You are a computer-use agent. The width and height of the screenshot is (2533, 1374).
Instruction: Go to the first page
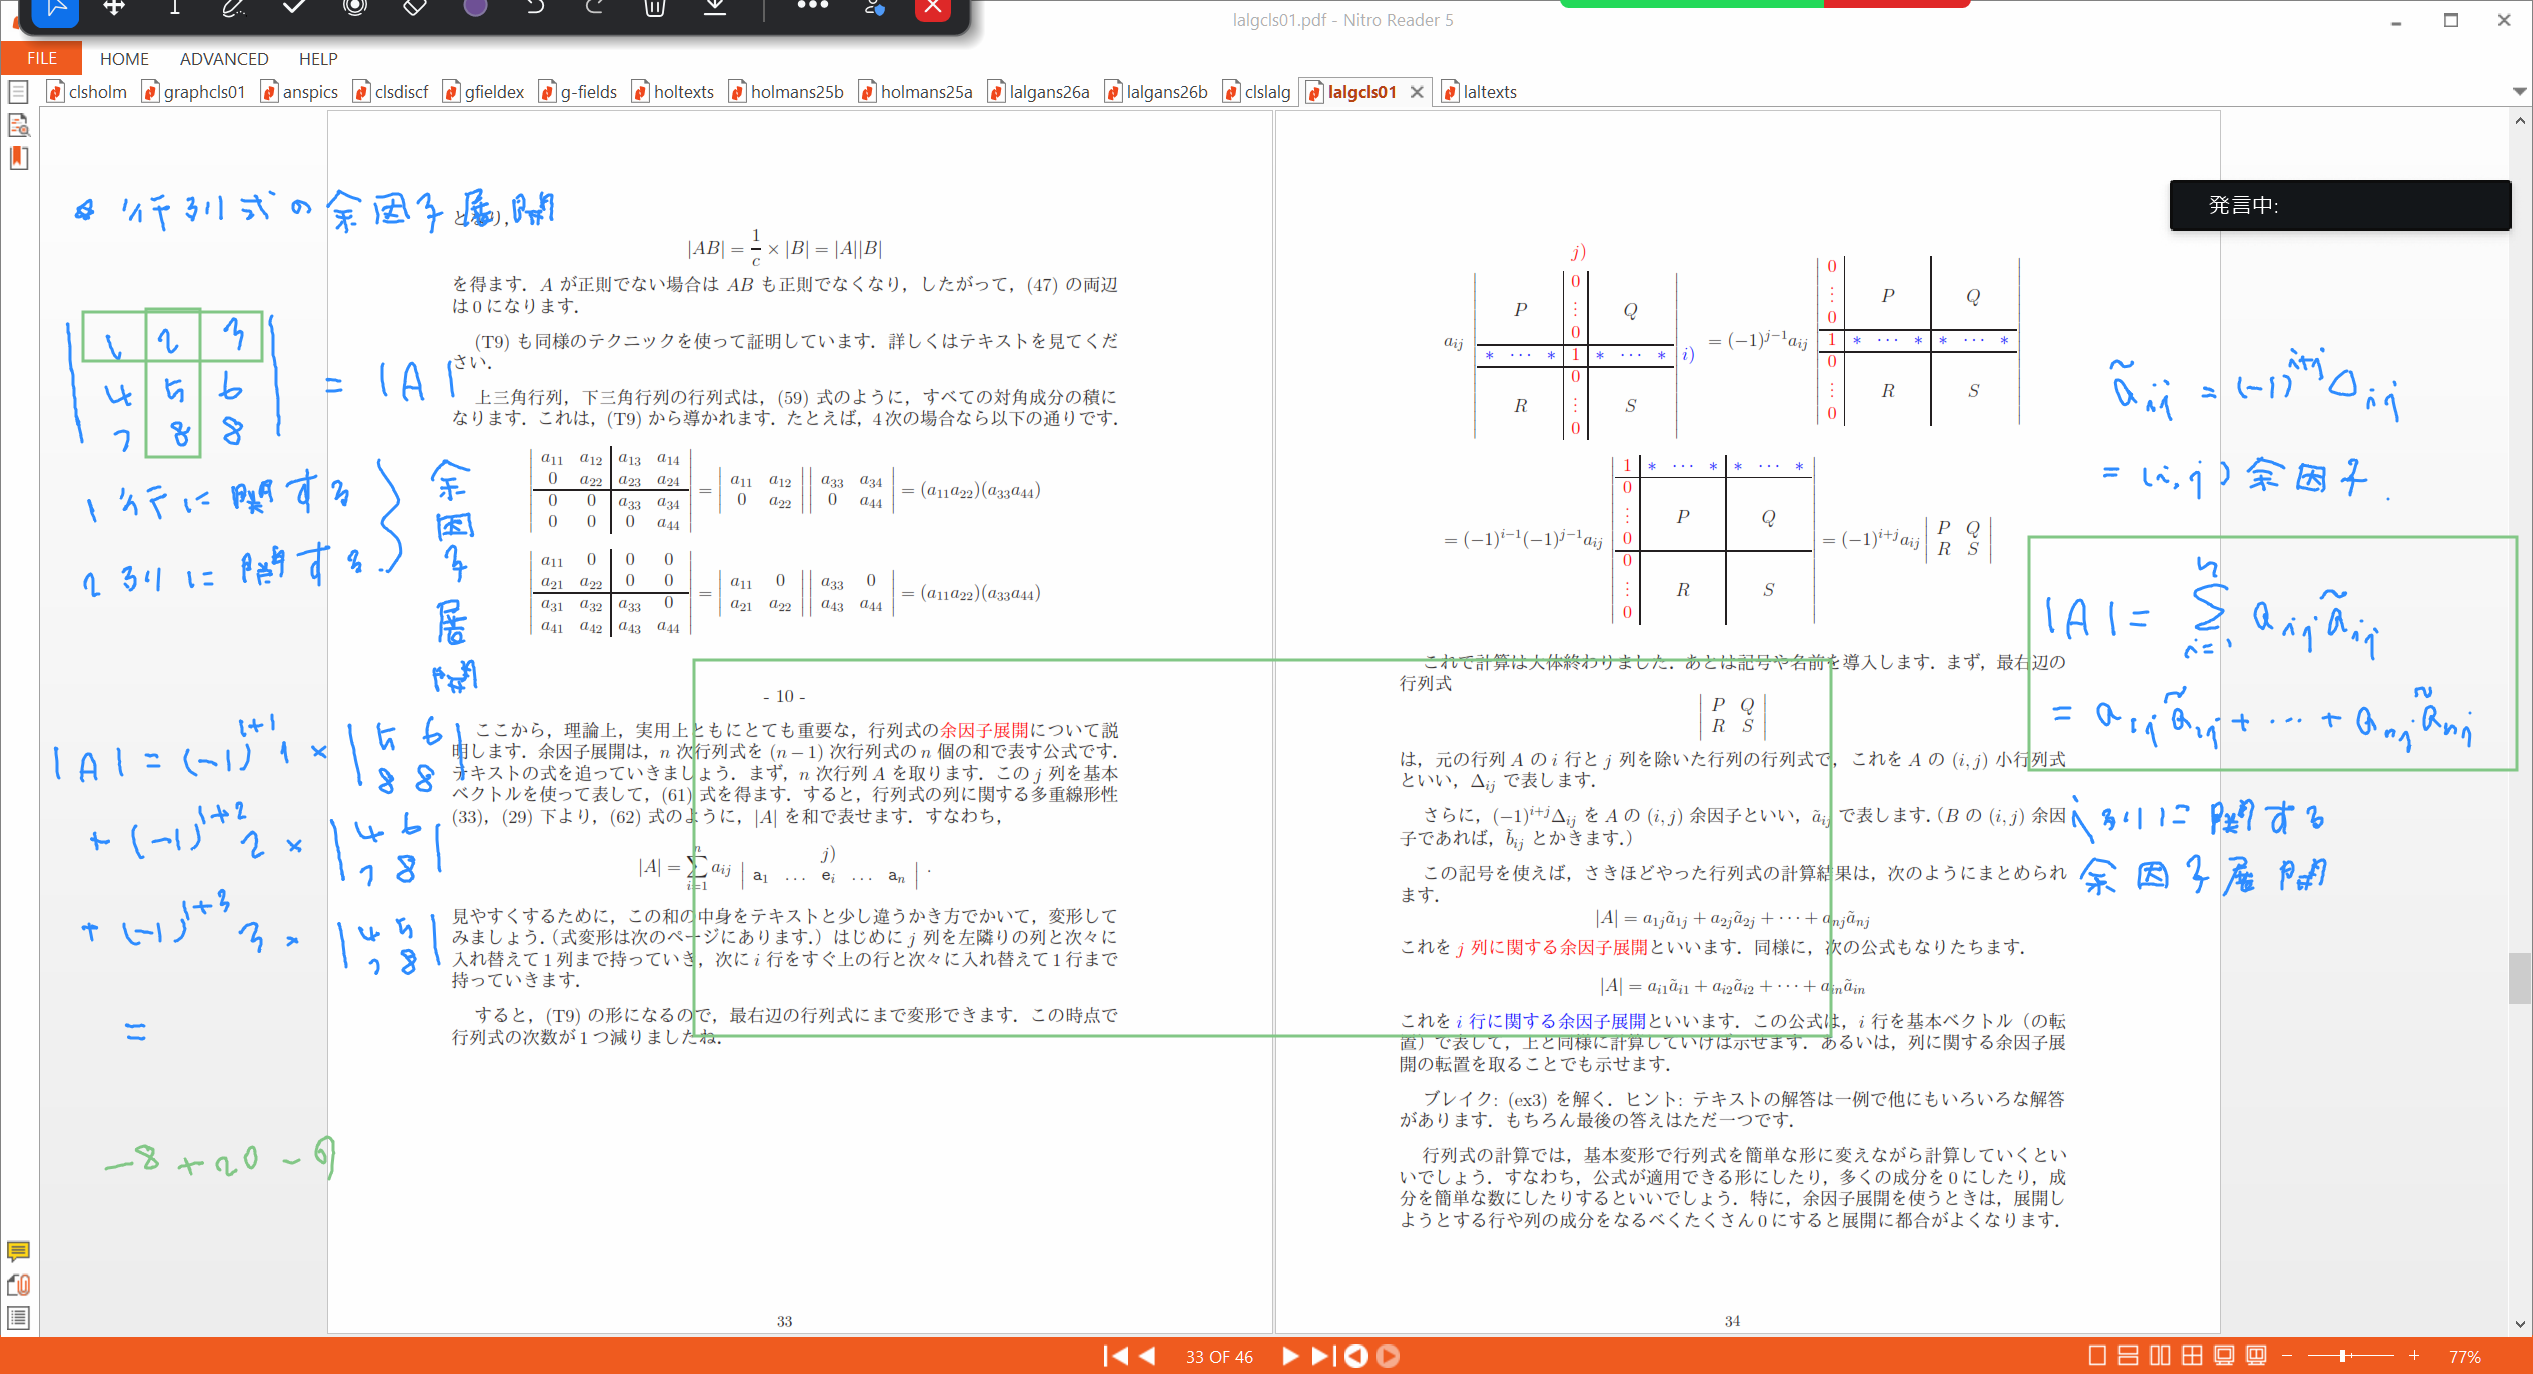[1115, 1356]
